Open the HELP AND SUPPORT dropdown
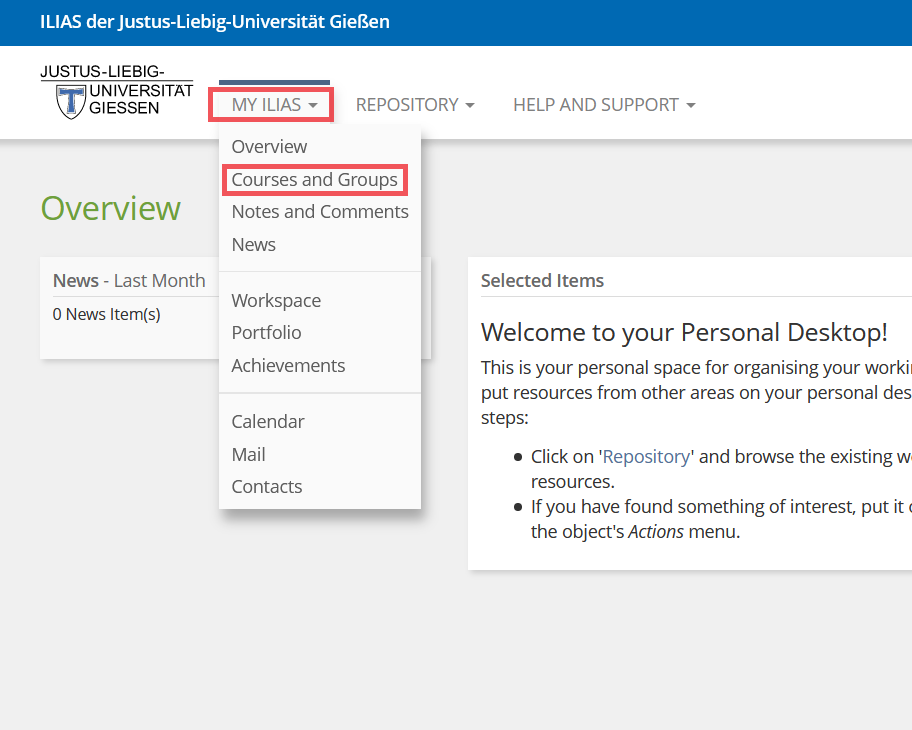912x730 pixels. pyautogui.click(x=603, y=105)
